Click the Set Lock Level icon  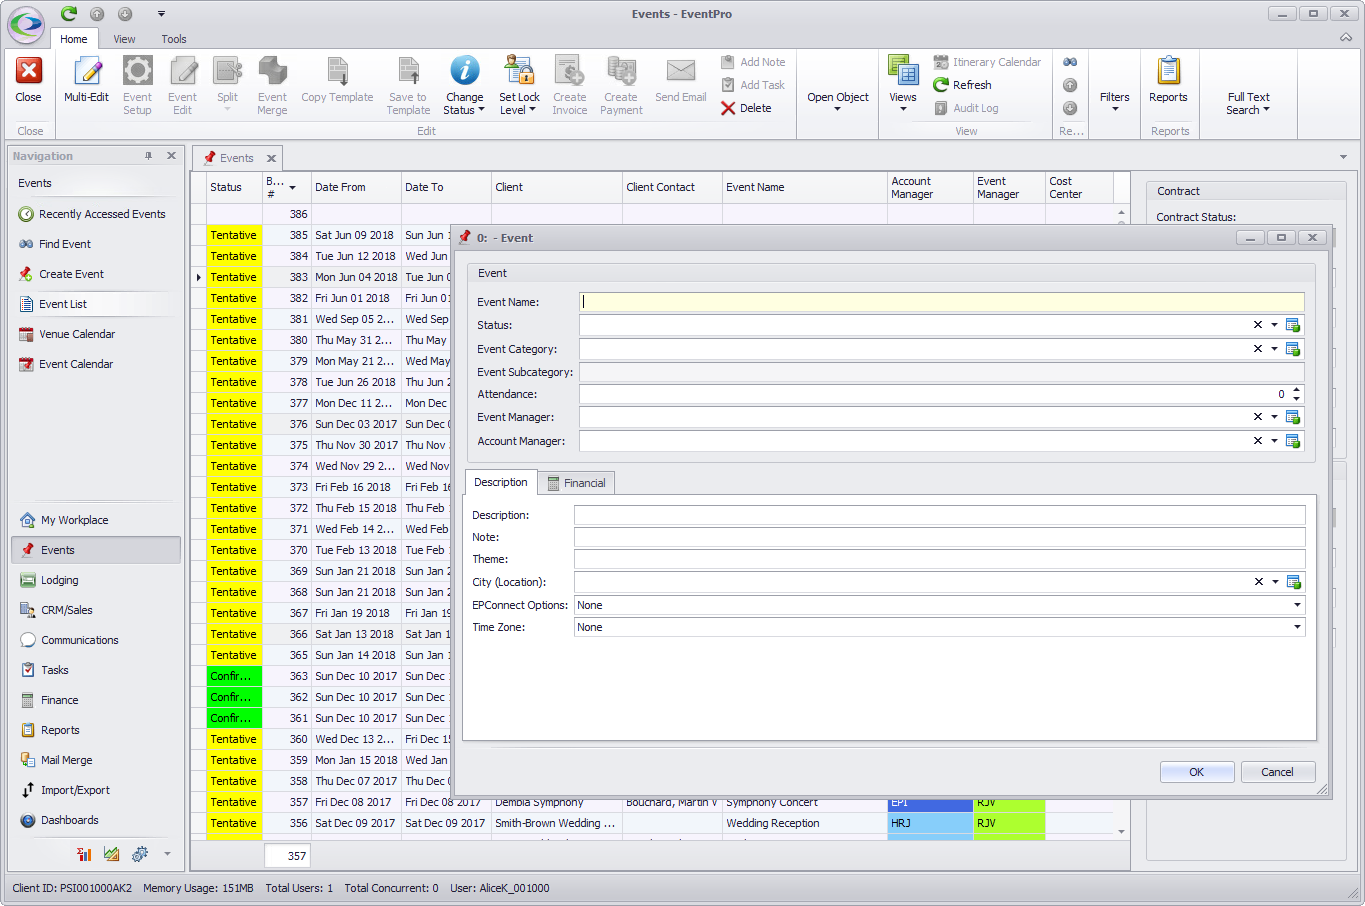coord(519,70)
